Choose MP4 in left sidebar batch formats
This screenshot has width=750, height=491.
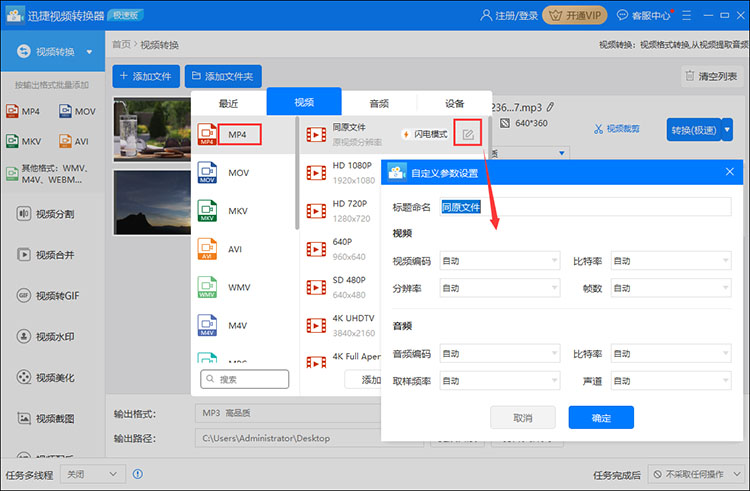pyautogui.click(x=23, y=111)
